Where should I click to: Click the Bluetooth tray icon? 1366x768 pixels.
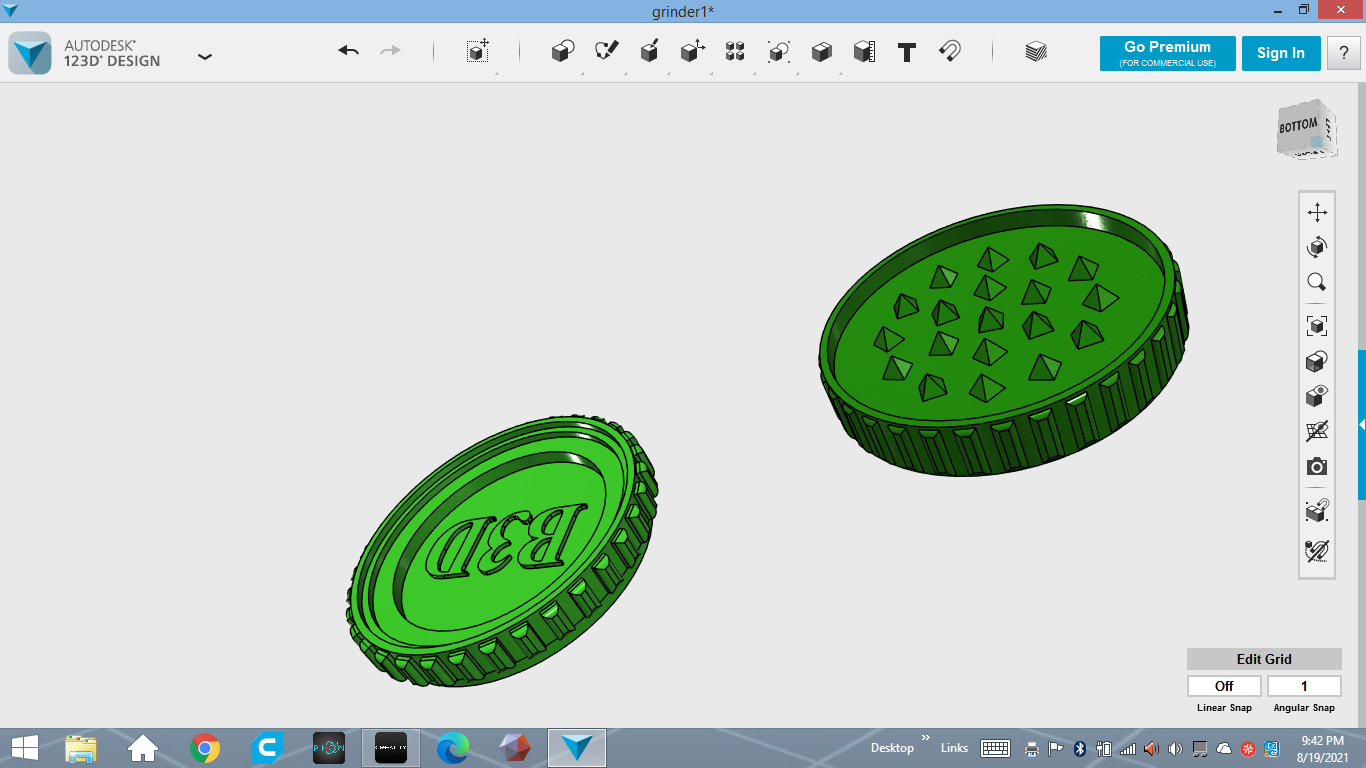click(x=1080, y=748)
